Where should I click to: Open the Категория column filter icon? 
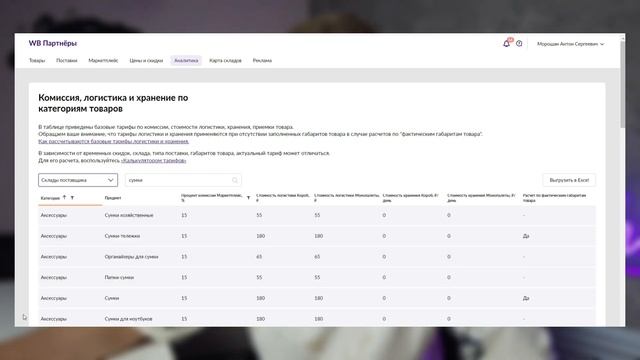(x=72, y=198)
